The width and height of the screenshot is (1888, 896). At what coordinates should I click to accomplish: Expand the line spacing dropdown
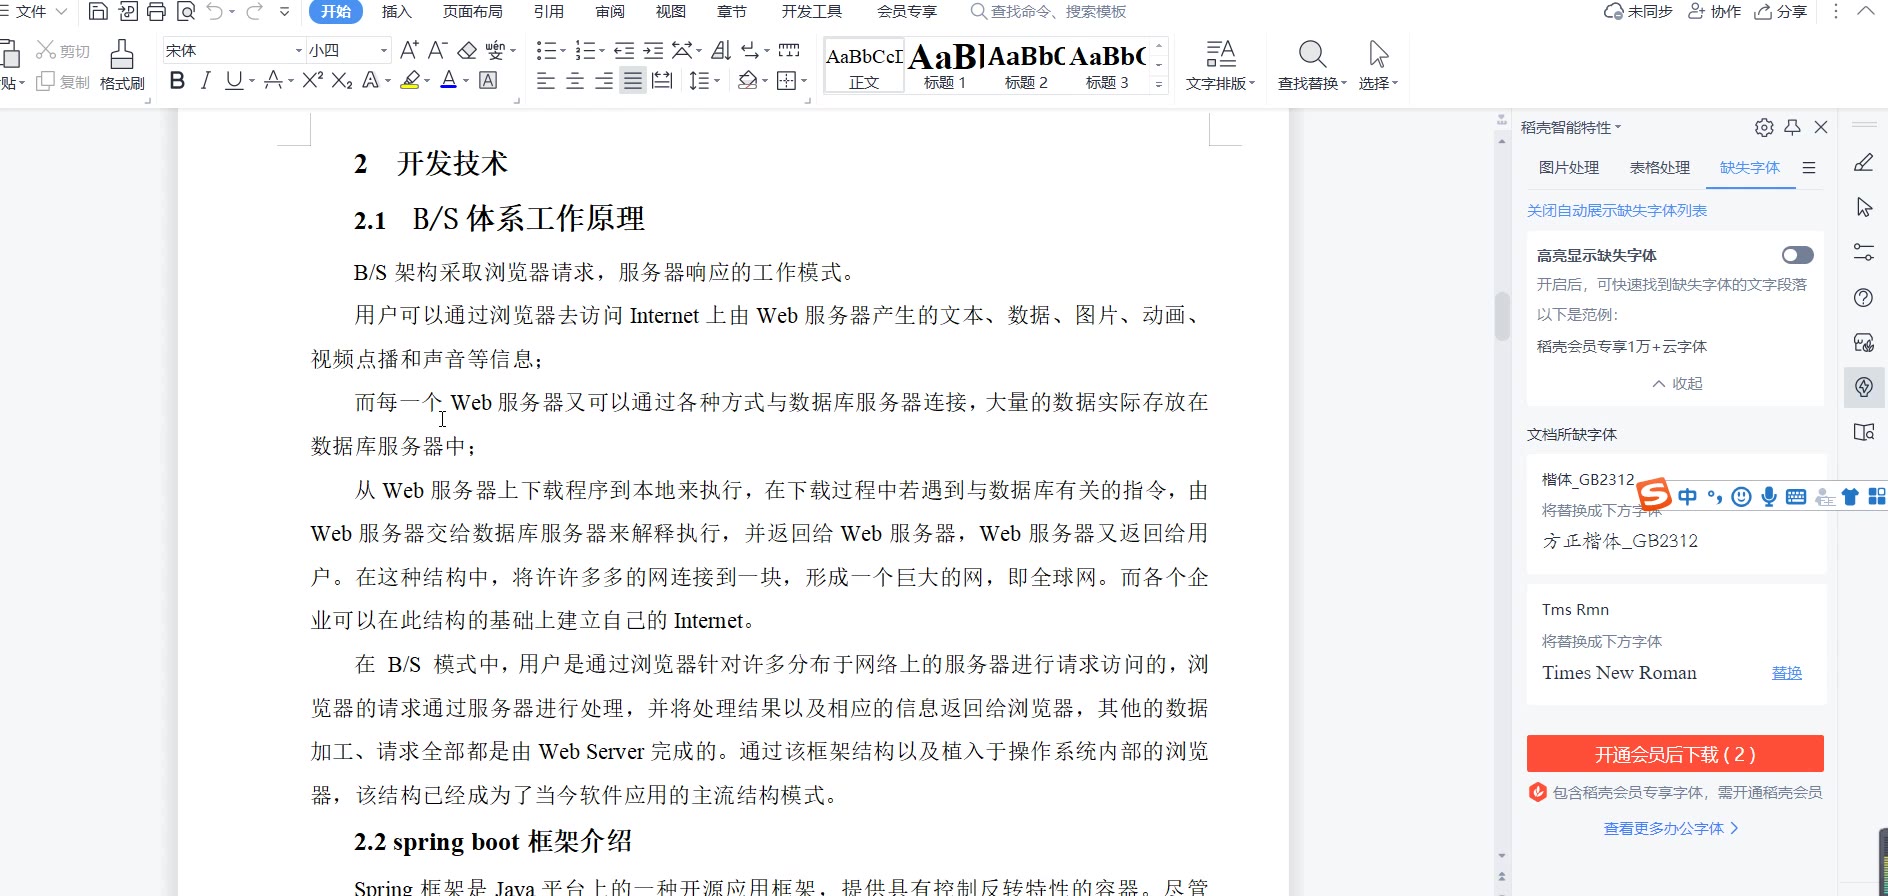[x=718, y=81]
